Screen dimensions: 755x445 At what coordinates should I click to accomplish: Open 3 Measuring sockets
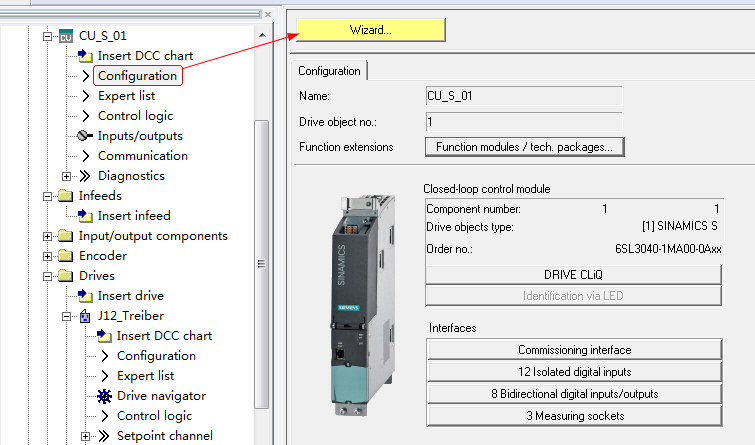point(574,416)
